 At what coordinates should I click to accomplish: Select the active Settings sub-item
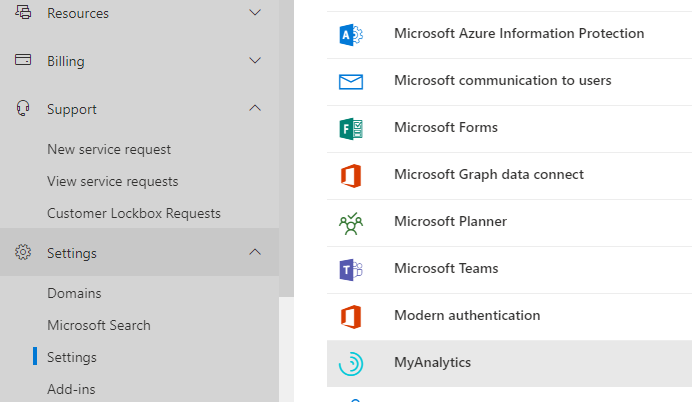click(x=71, y=357)
